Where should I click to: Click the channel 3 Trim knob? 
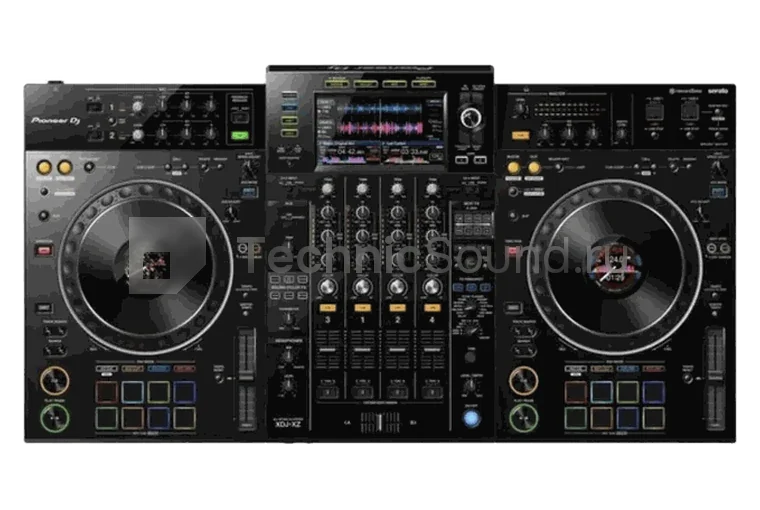pos(328,189)
